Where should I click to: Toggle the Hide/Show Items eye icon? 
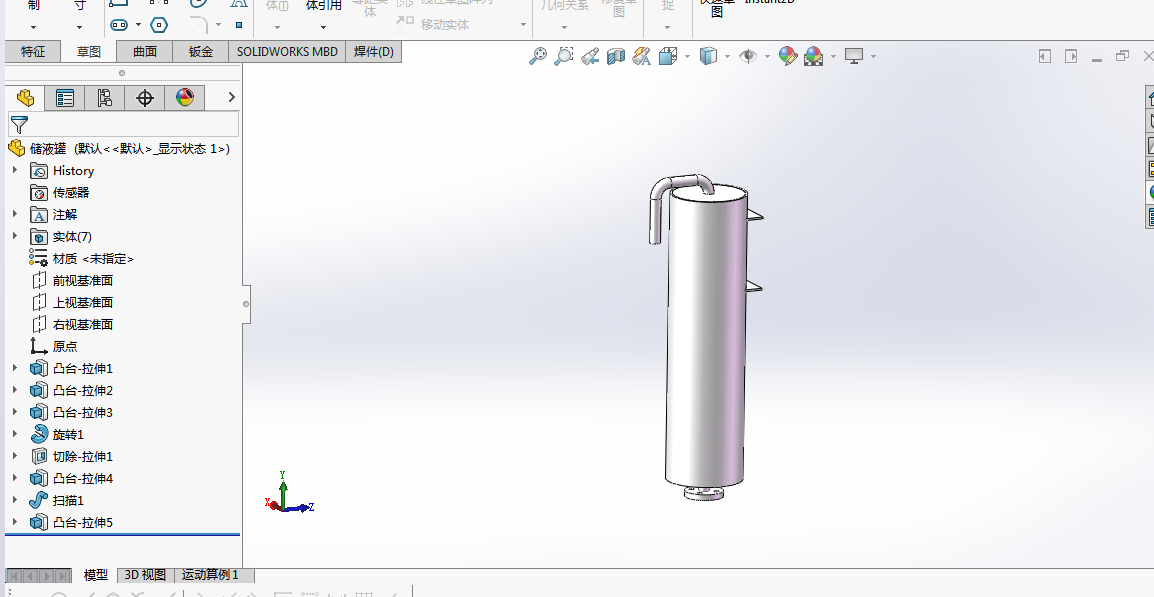click(x=748, y=56)
